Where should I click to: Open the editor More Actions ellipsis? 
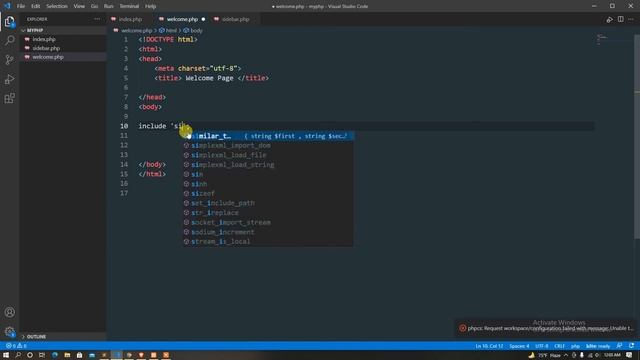pyautogui.click(x=631, y=19)
